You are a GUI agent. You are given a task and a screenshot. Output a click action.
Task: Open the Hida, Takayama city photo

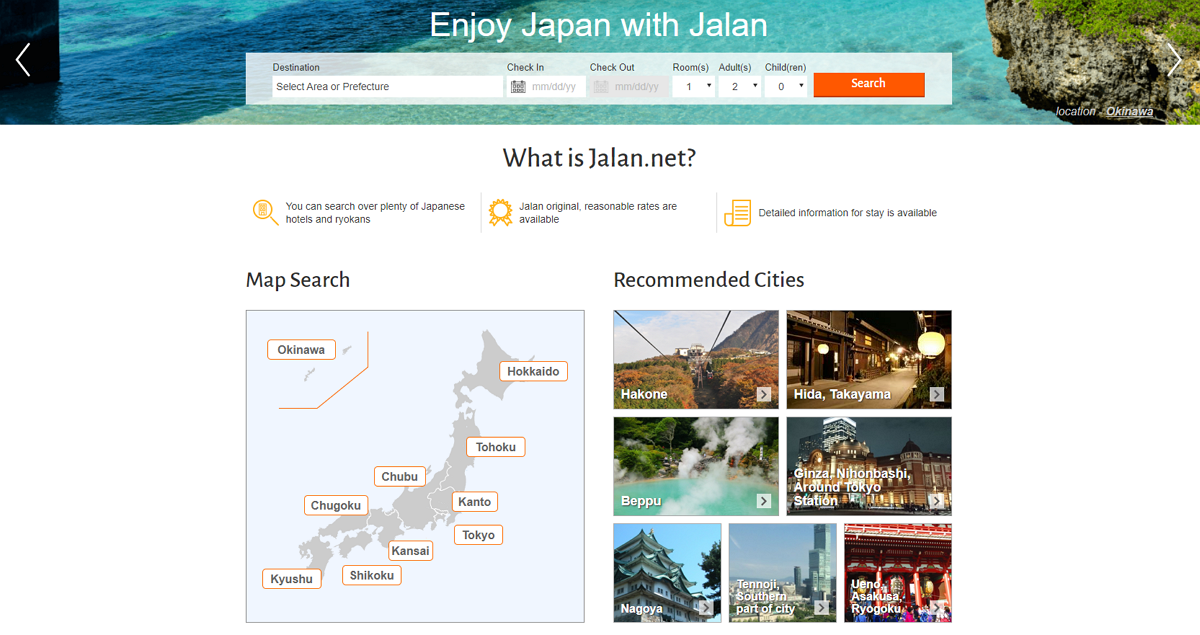(869, 360)
